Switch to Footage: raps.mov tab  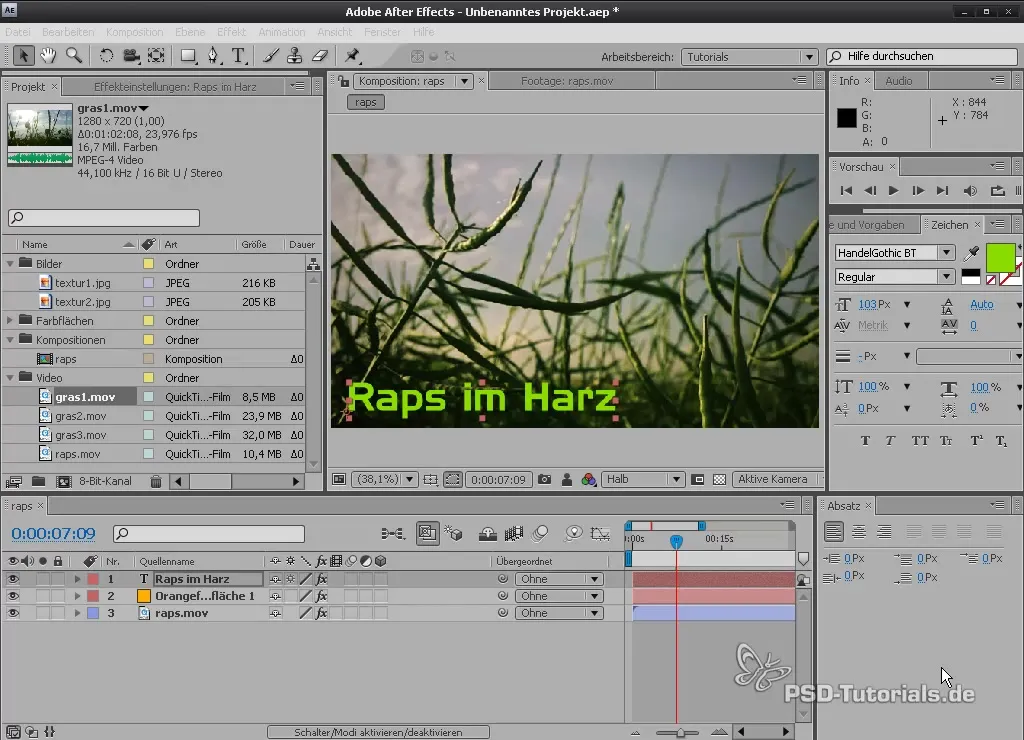point(567,81)
